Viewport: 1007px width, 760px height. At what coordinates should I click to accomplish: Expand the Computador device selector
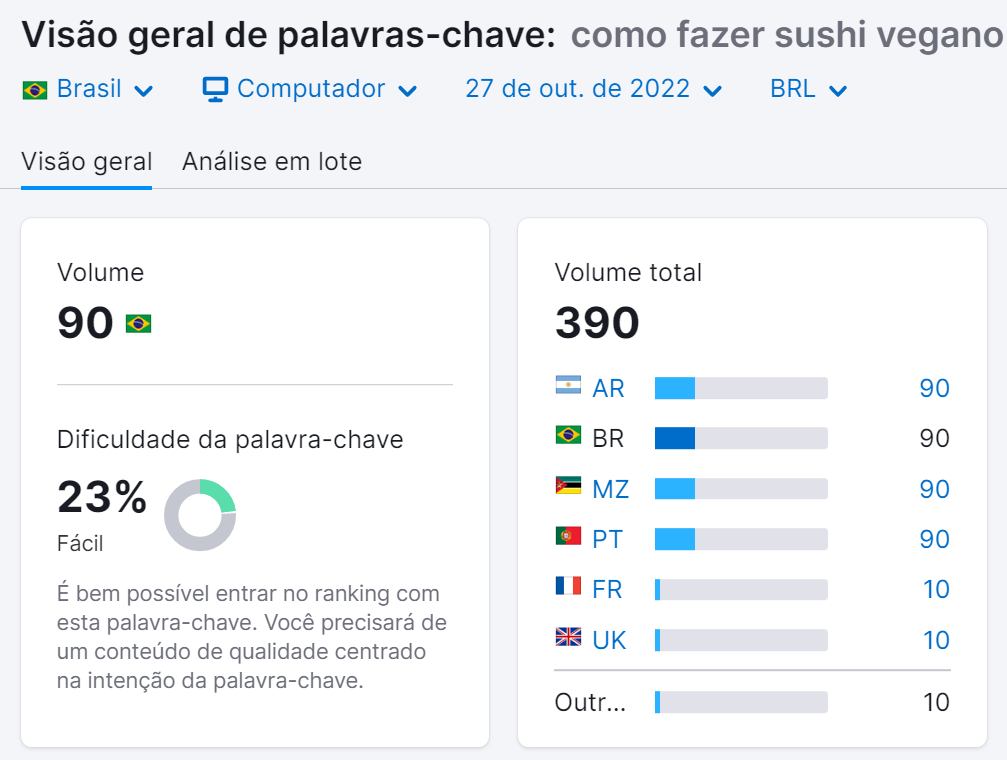pos(310,89)
